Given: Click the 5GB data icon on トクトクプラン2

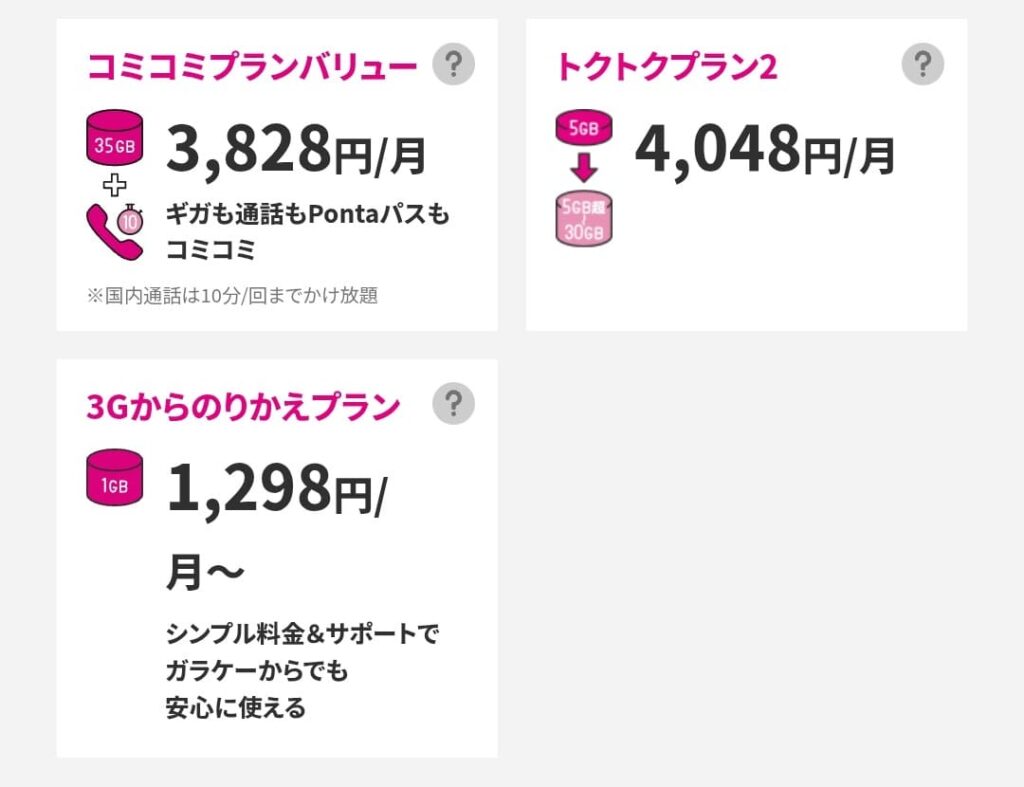Looking at the screenshot, I should click(582, 127).
